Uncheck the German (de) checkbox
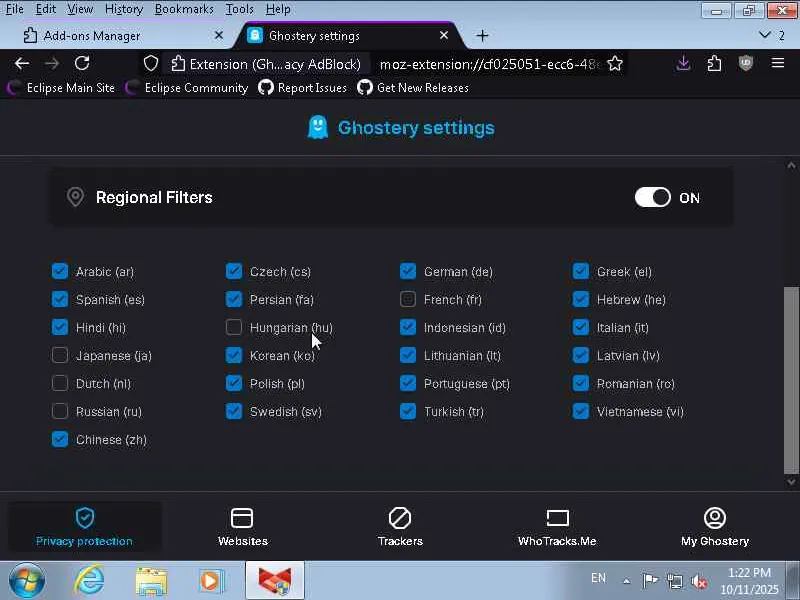The width and height of the screenshot is (800, 600). pyautogui.click(x=408, y=271)
